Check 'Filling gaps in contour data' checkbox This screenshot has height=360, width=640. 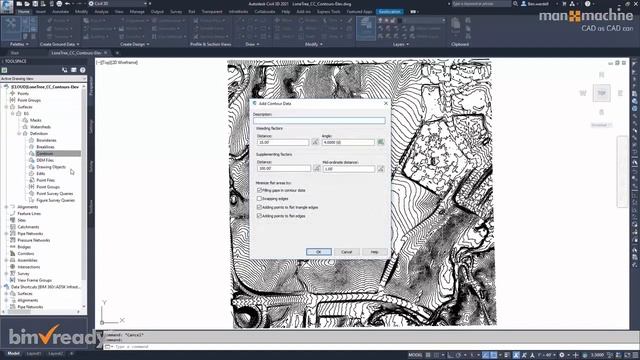pyautogui.click(x=259, y=190)
